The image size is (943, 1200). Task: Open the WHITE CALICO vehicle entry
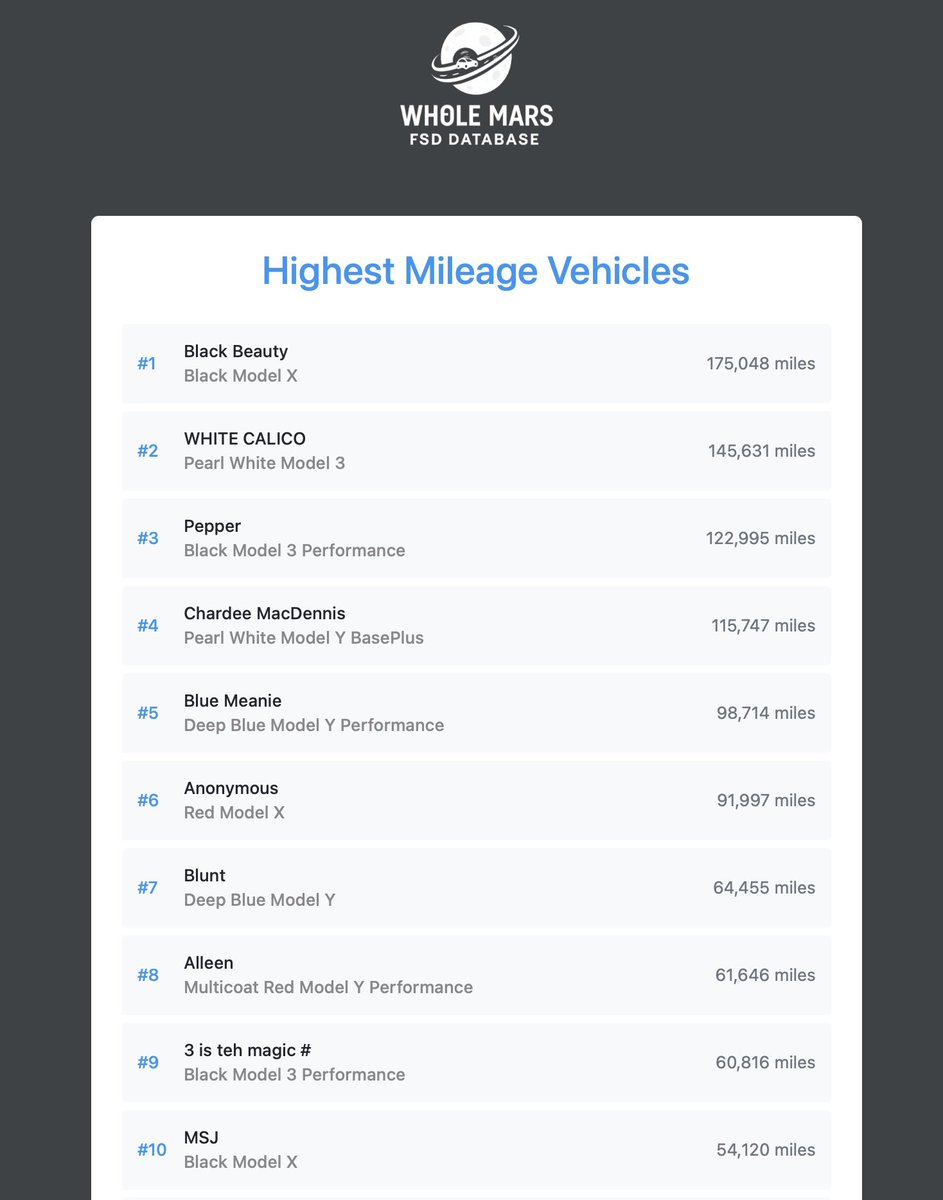click(476, 451)
